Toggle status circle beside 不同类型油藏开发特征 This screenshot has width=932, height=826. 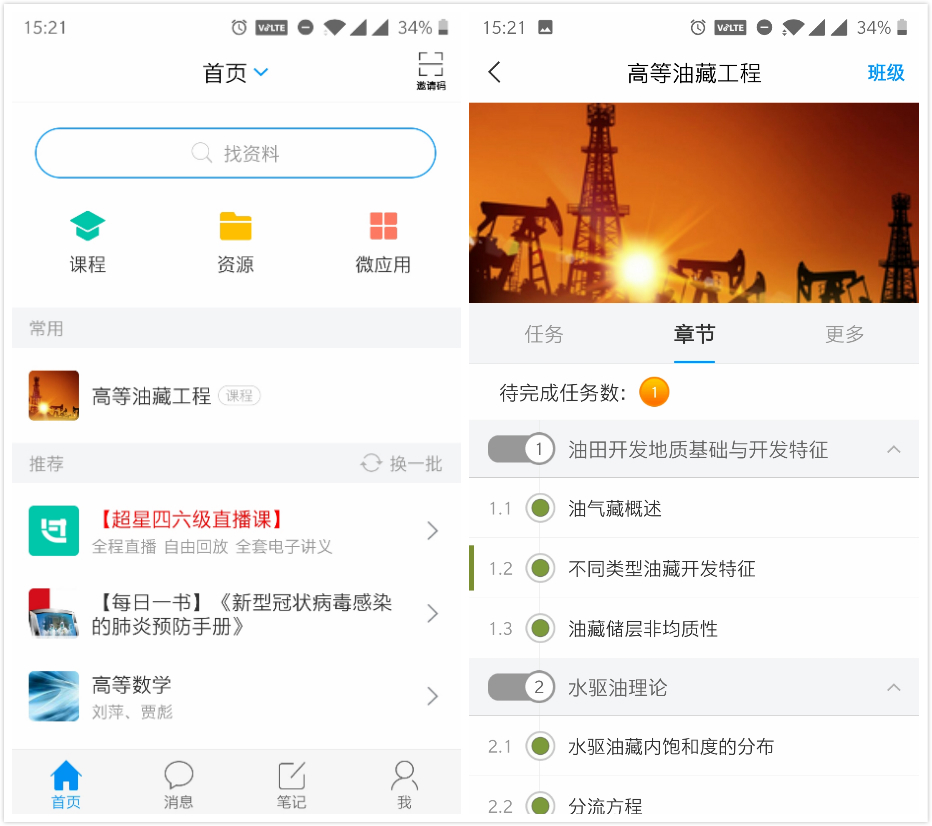click(540, 568)
